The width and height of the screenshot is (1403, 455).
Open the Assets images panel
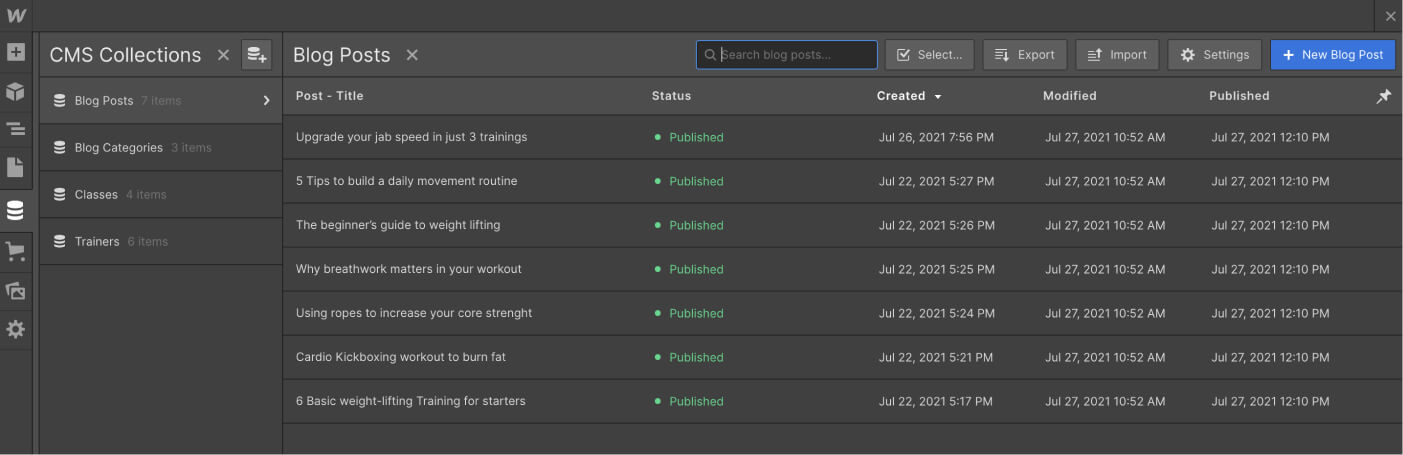(x=15, y=291)
